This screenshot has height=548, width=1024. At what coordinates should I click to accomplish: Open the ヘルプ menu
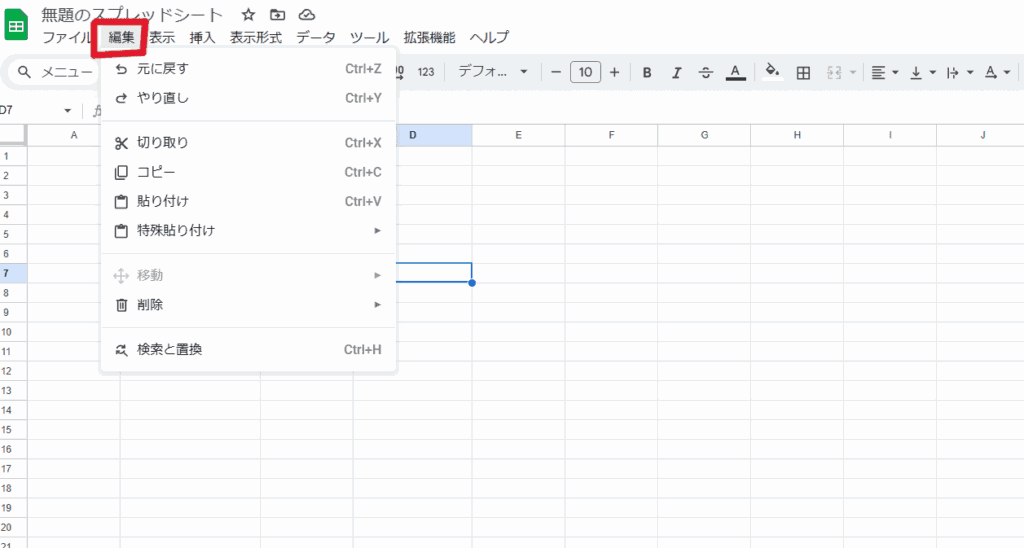click(489, 38)
